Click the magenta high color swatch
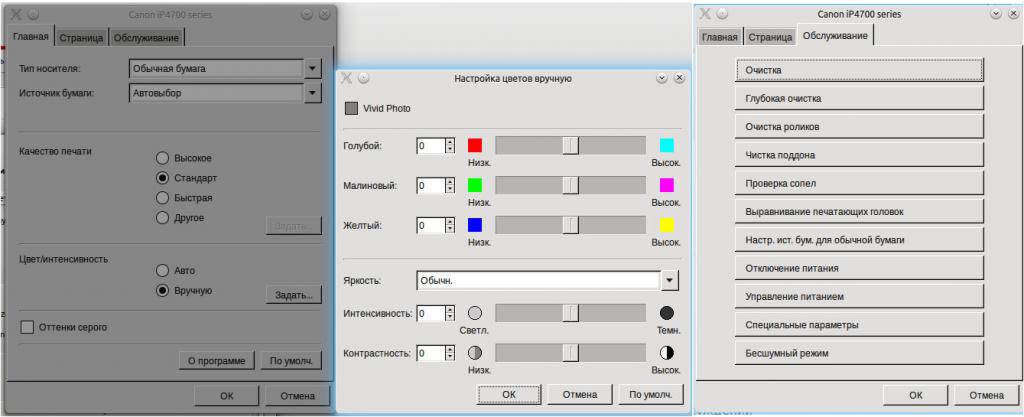Screen dimensions: 1024x417 (666, 185)
